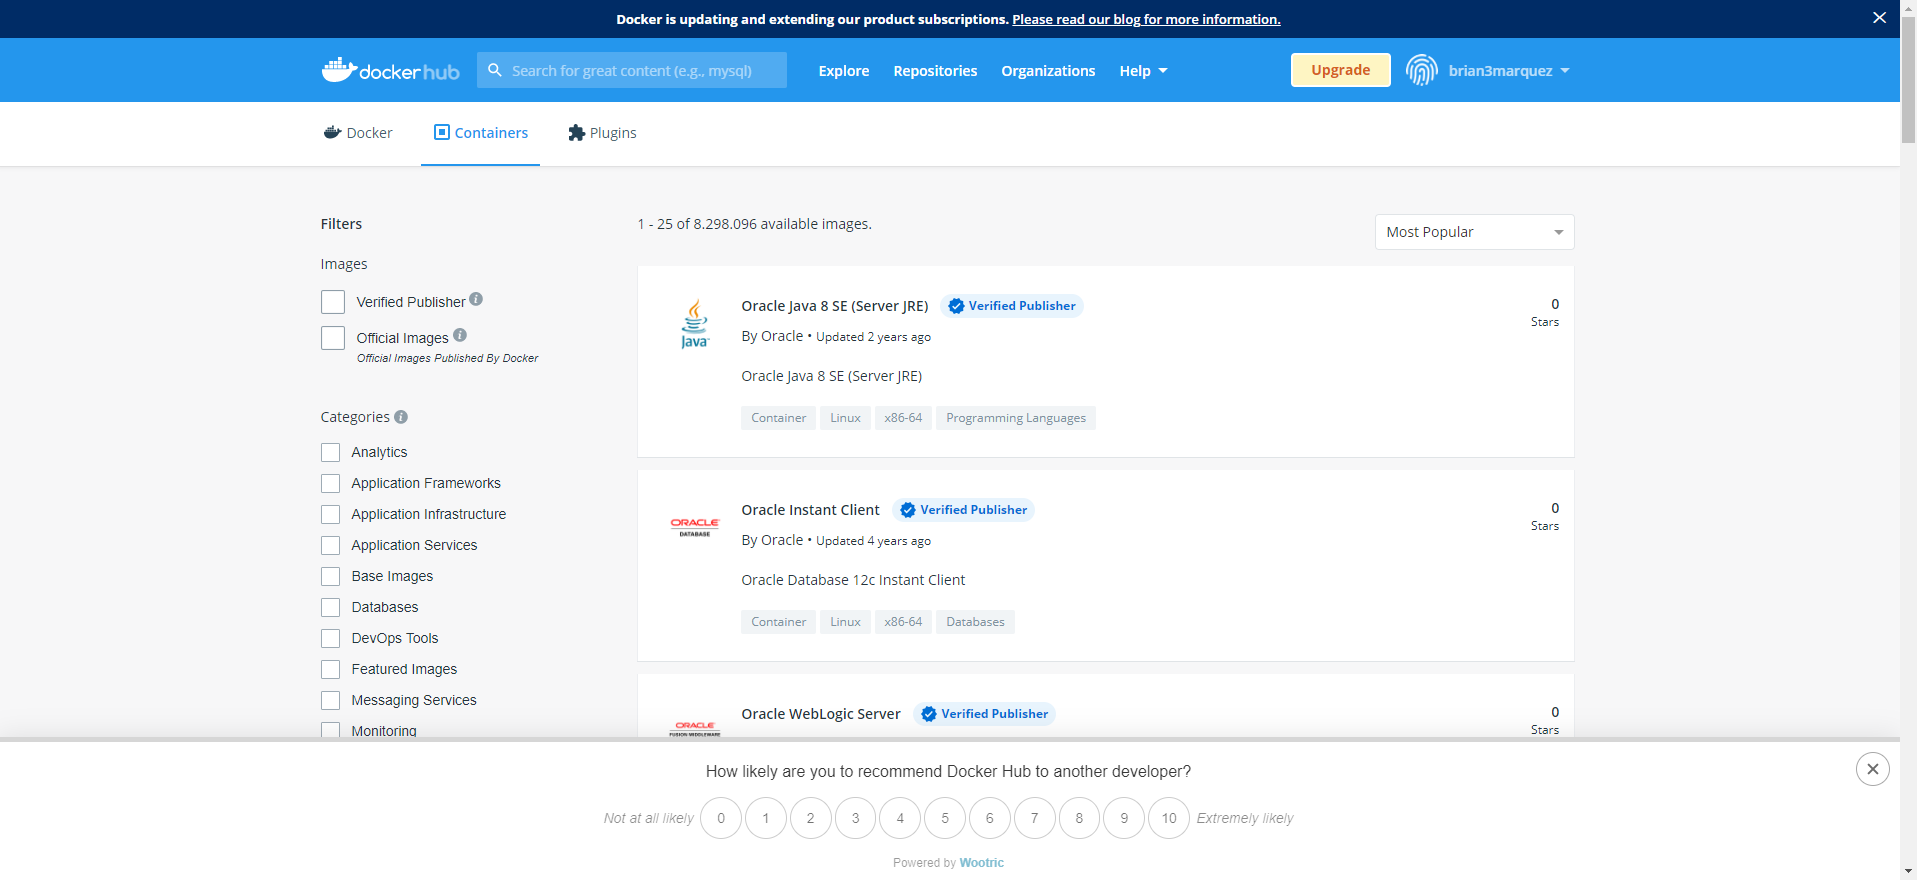Rate recommendation likelihood as 10
1917x880 pixels.
click(1169, 818)
